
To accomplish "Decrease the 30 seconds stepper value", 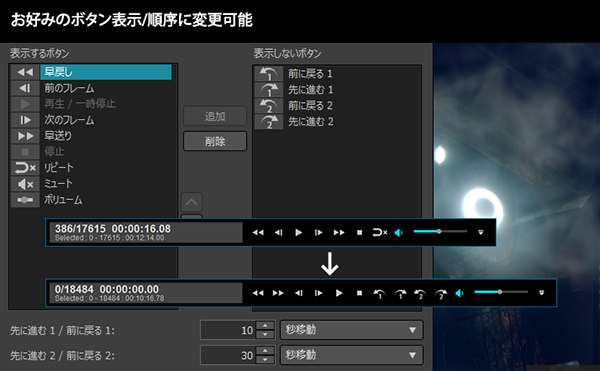I will tap(265, 360).
